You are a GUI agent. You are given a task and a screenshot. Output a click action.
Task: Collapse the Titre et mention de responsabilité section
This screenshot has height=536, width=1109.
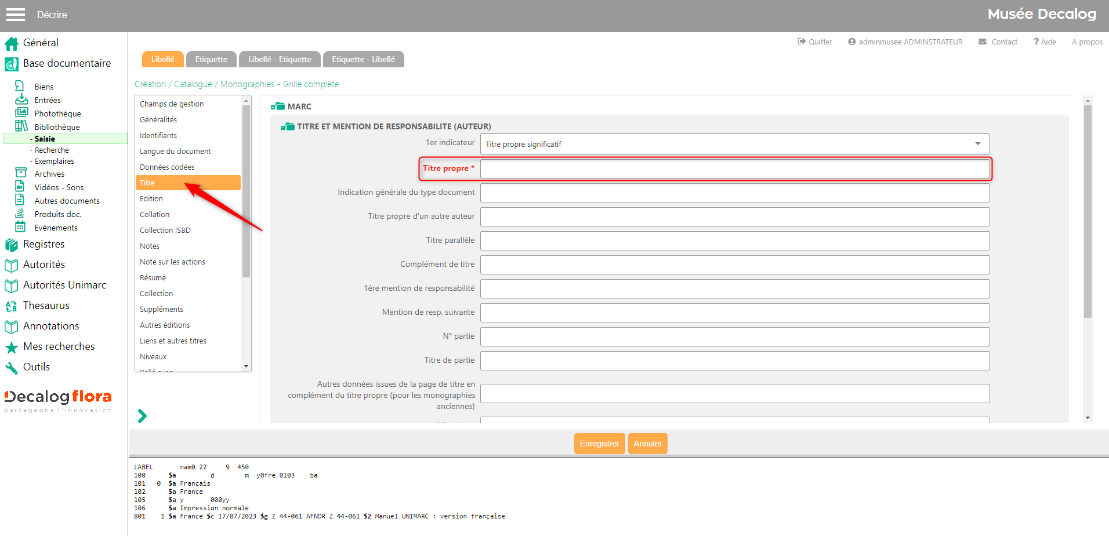(288, 127)
